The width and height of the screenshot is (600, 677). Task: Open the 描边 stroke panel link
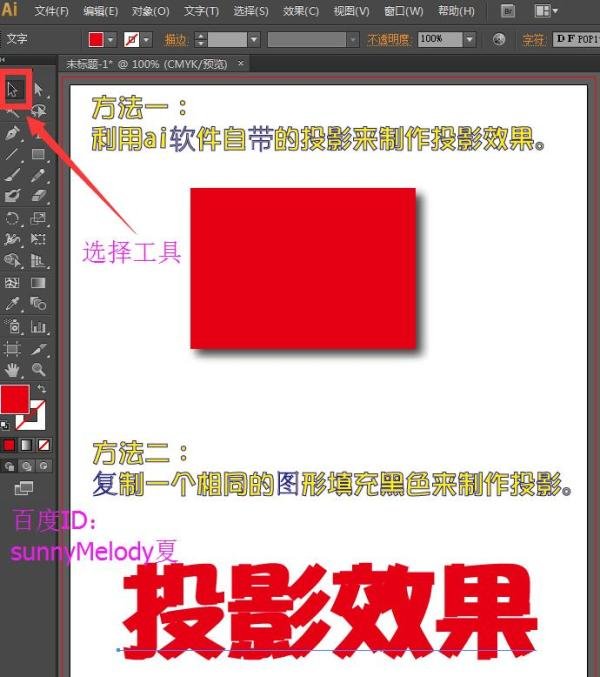175,40
